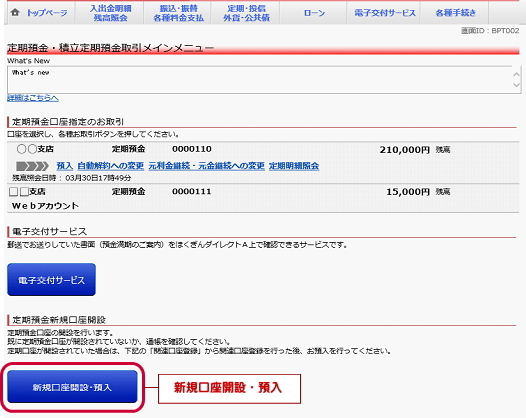
Task: Click the 新規口座開設・預入 blue button
Action: click(72, 386)
